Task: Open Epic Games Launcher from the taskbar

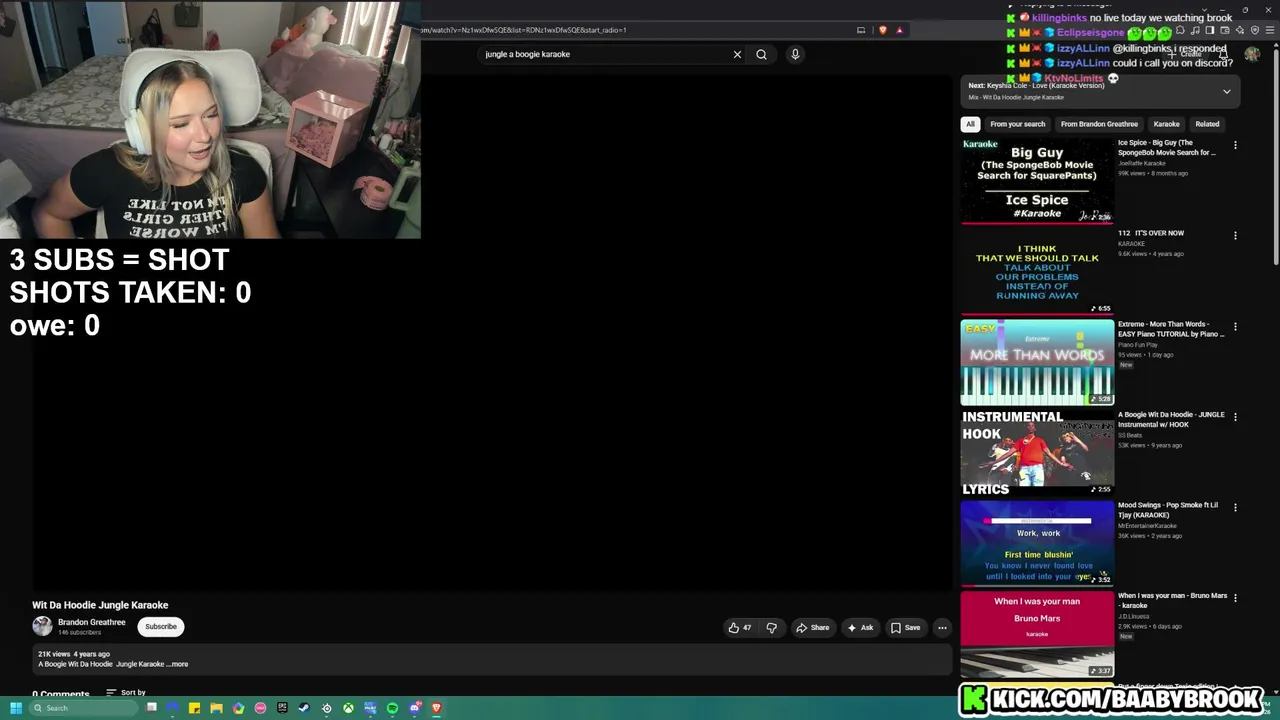Action: tap(282, 708)
